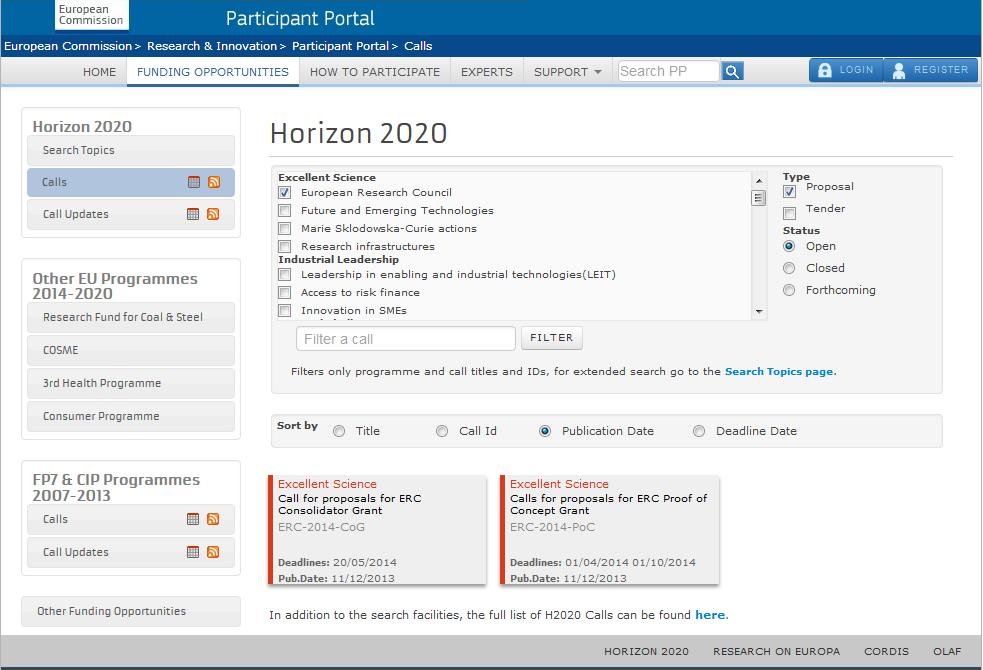Screen dimensions: 983x670
Task: Open HORIZON 2020 footer link
Action: tap(646, 651)
